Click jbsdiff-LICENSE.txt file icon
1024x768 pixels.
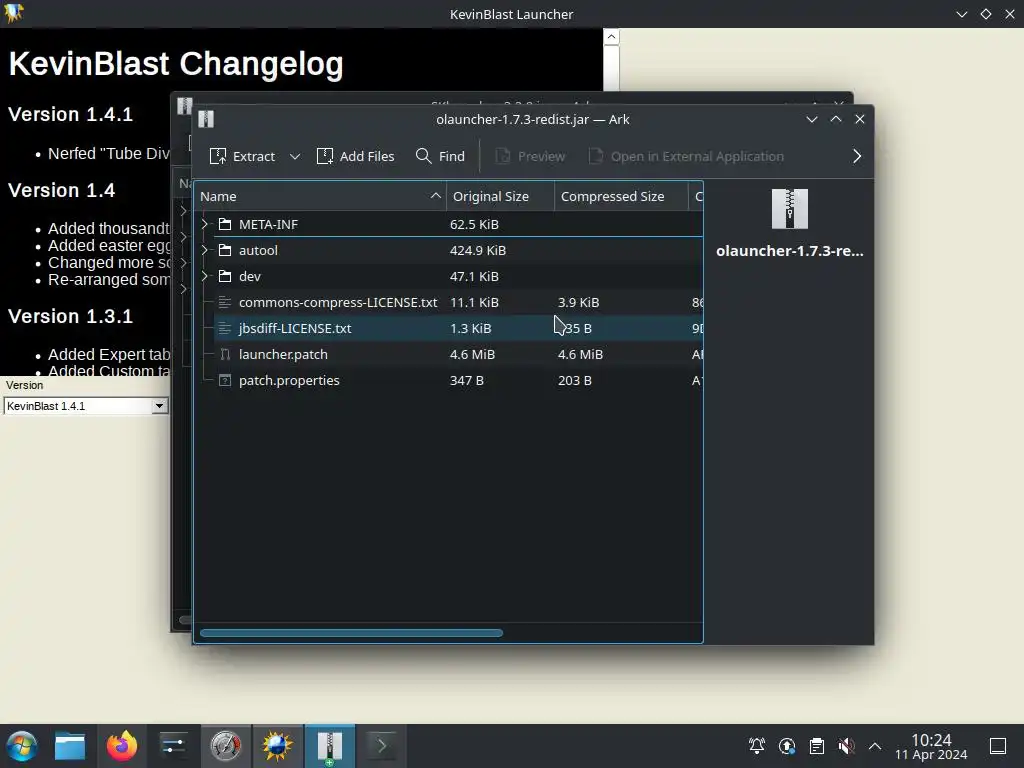tap(225, 328)
